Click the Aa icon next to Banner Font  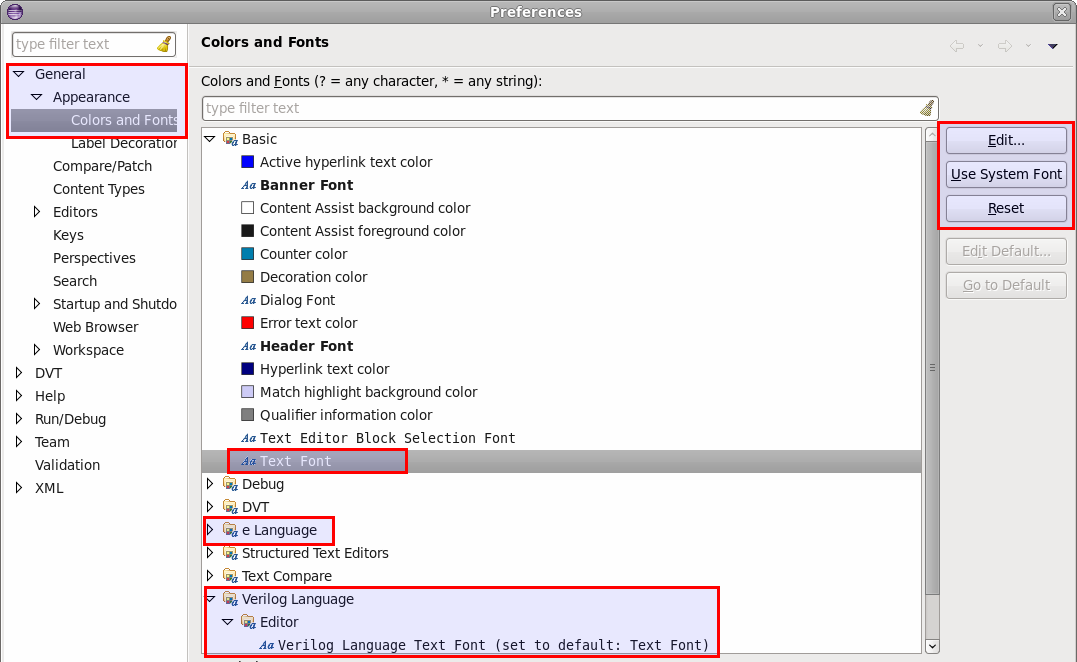(247, 185)
